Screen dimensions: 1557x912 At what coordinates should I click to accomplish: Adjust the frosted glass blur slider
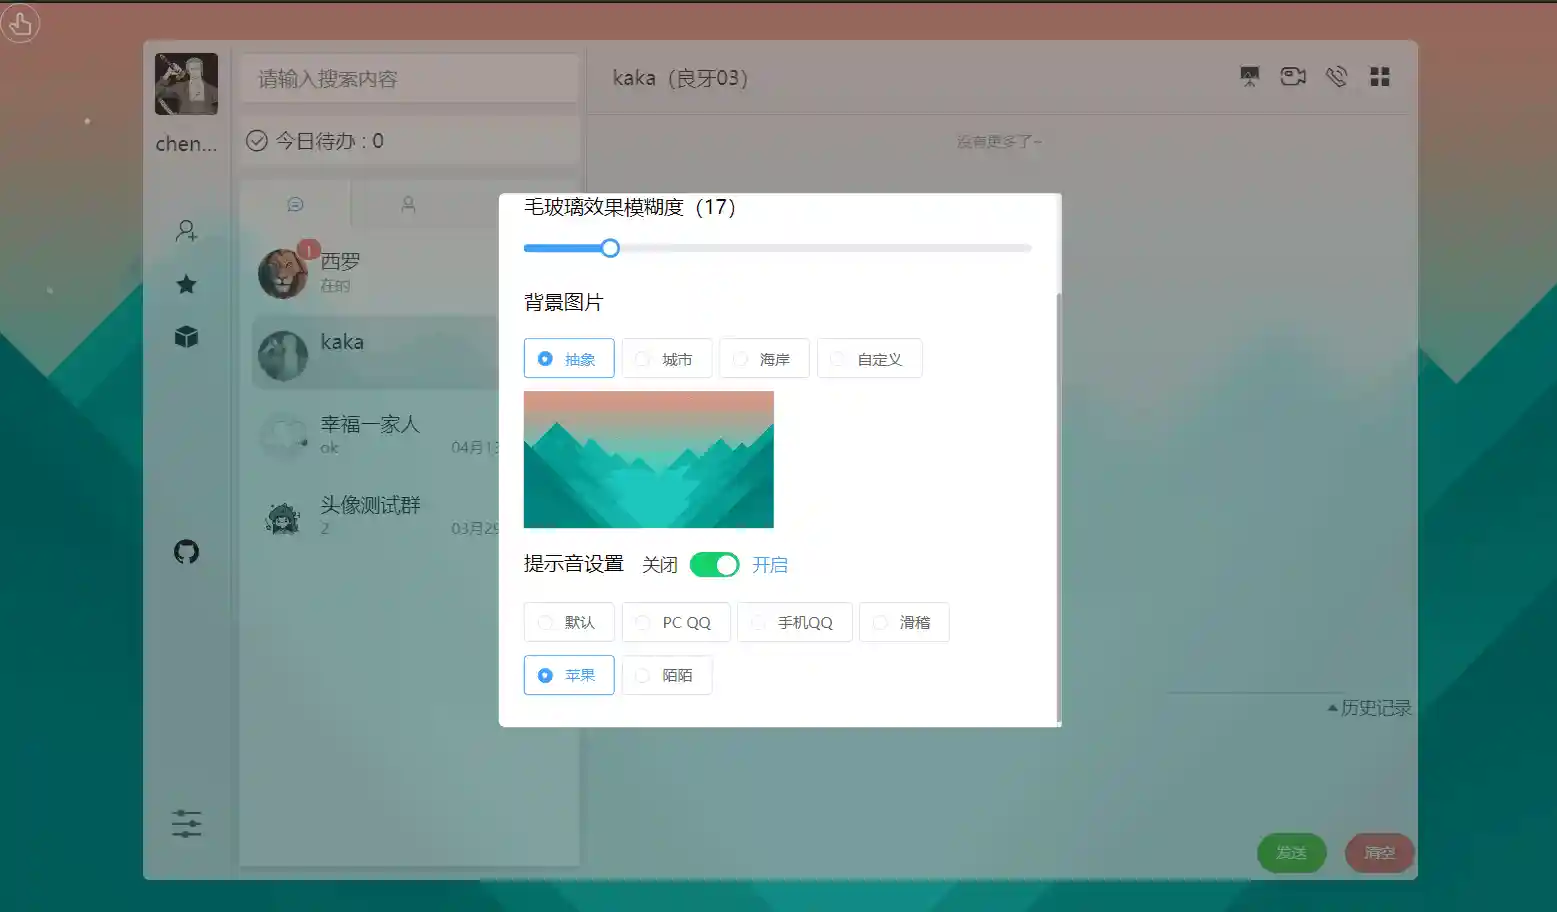tap(610, 248)
